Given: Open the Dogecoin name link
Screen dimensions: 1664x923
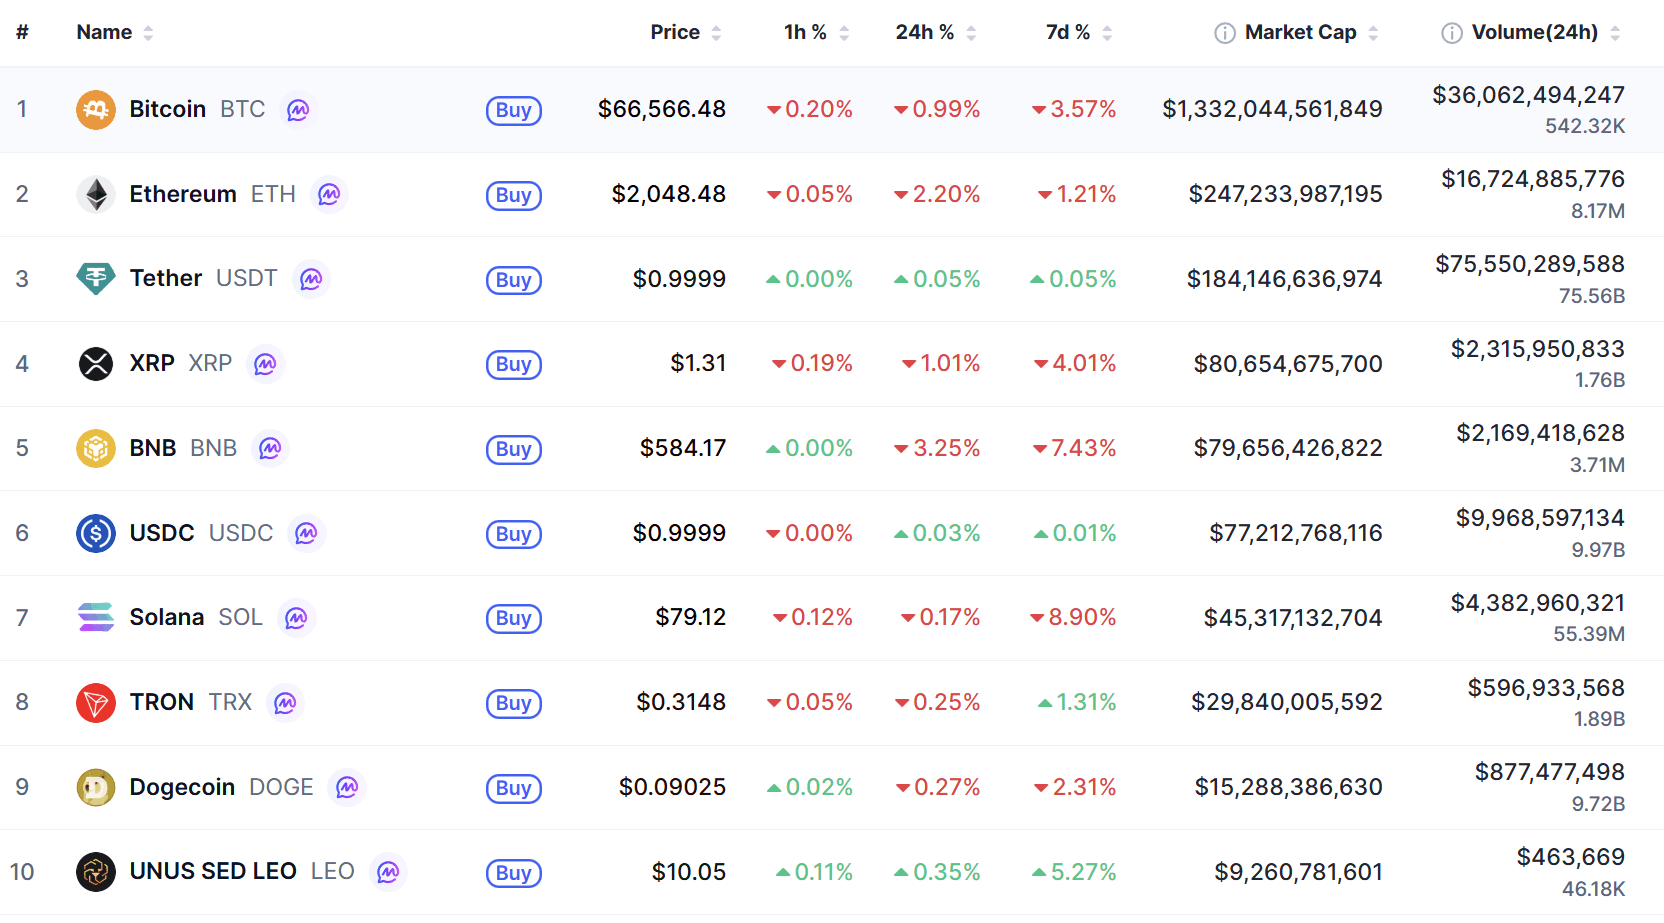Looking at the screenshot, I should click(x=182, y=787).
